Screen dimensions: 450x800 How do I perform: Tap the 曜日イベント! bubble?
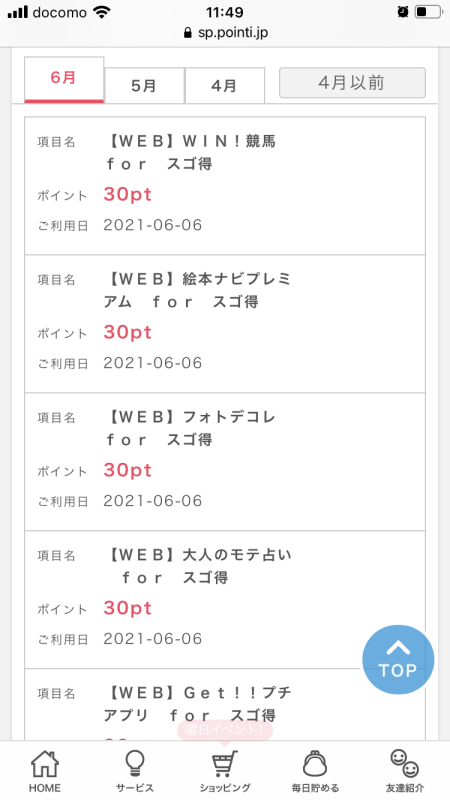click(224, 730)
